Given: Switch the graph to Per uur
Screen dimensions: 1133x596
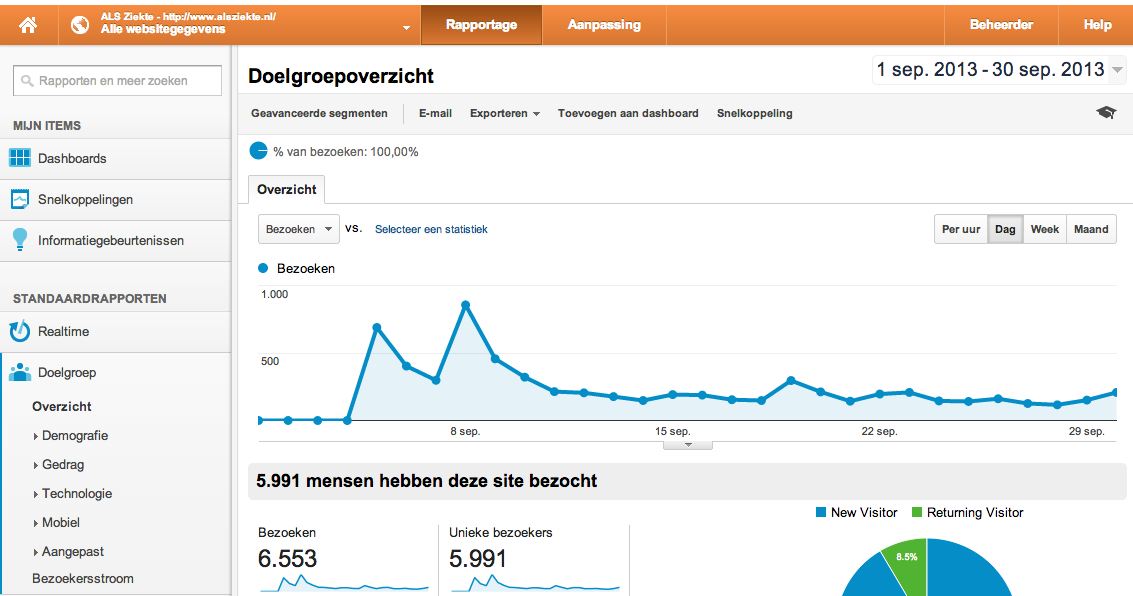Looking at the screenshot, I should (x=961, y=229).
